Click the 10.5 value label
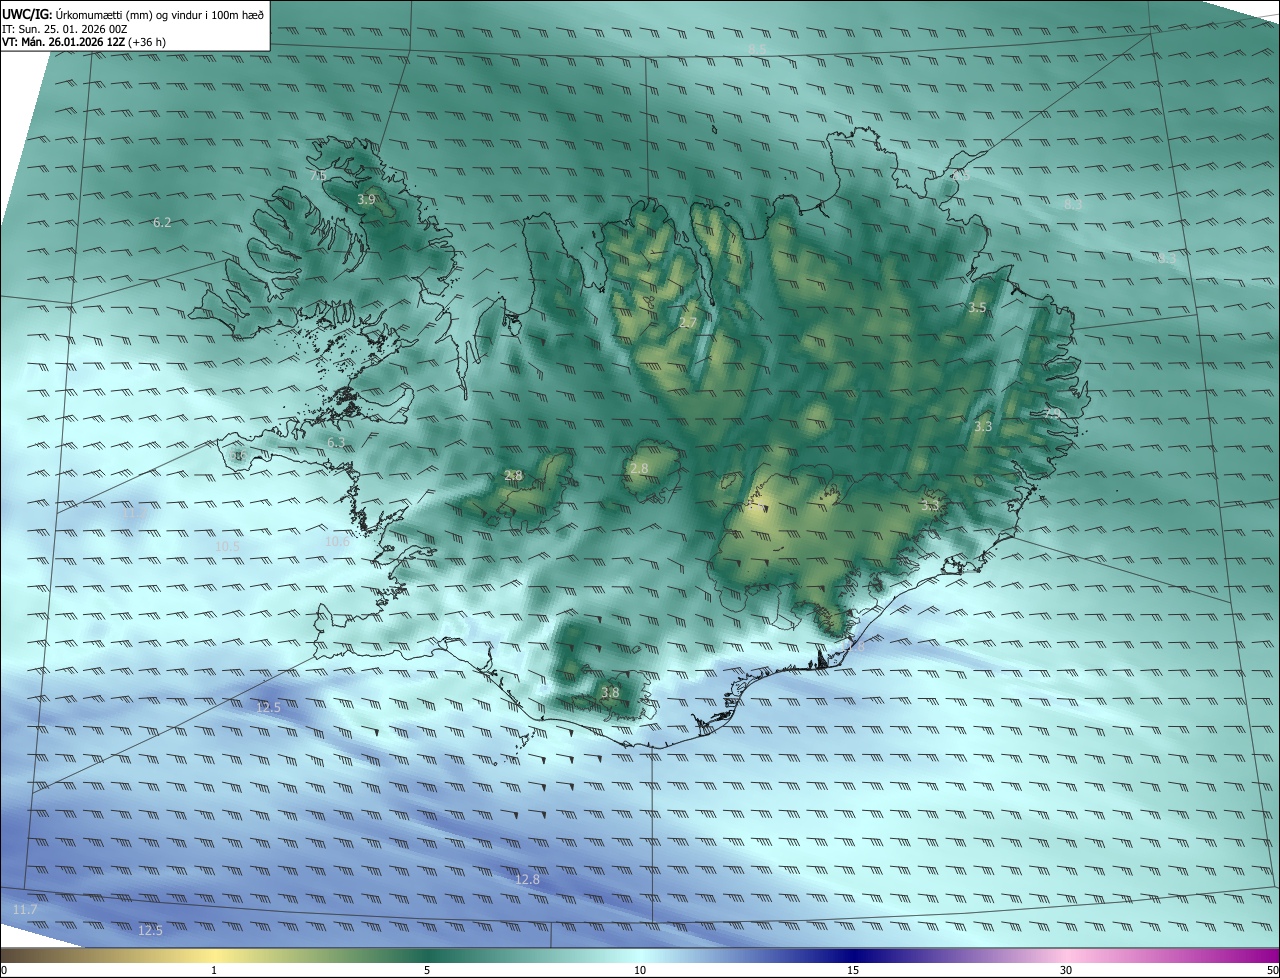 click(x=228, y=547)
